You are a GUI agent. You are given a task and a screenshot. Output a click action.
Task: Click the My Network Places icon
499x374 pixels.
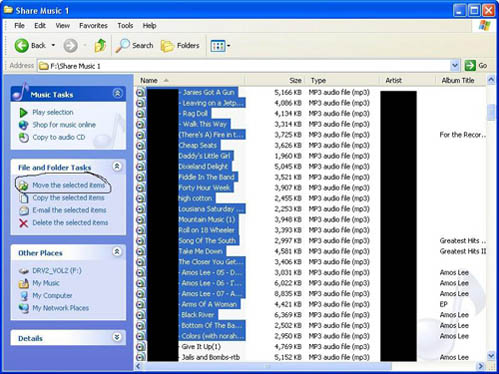pos(23,308)
